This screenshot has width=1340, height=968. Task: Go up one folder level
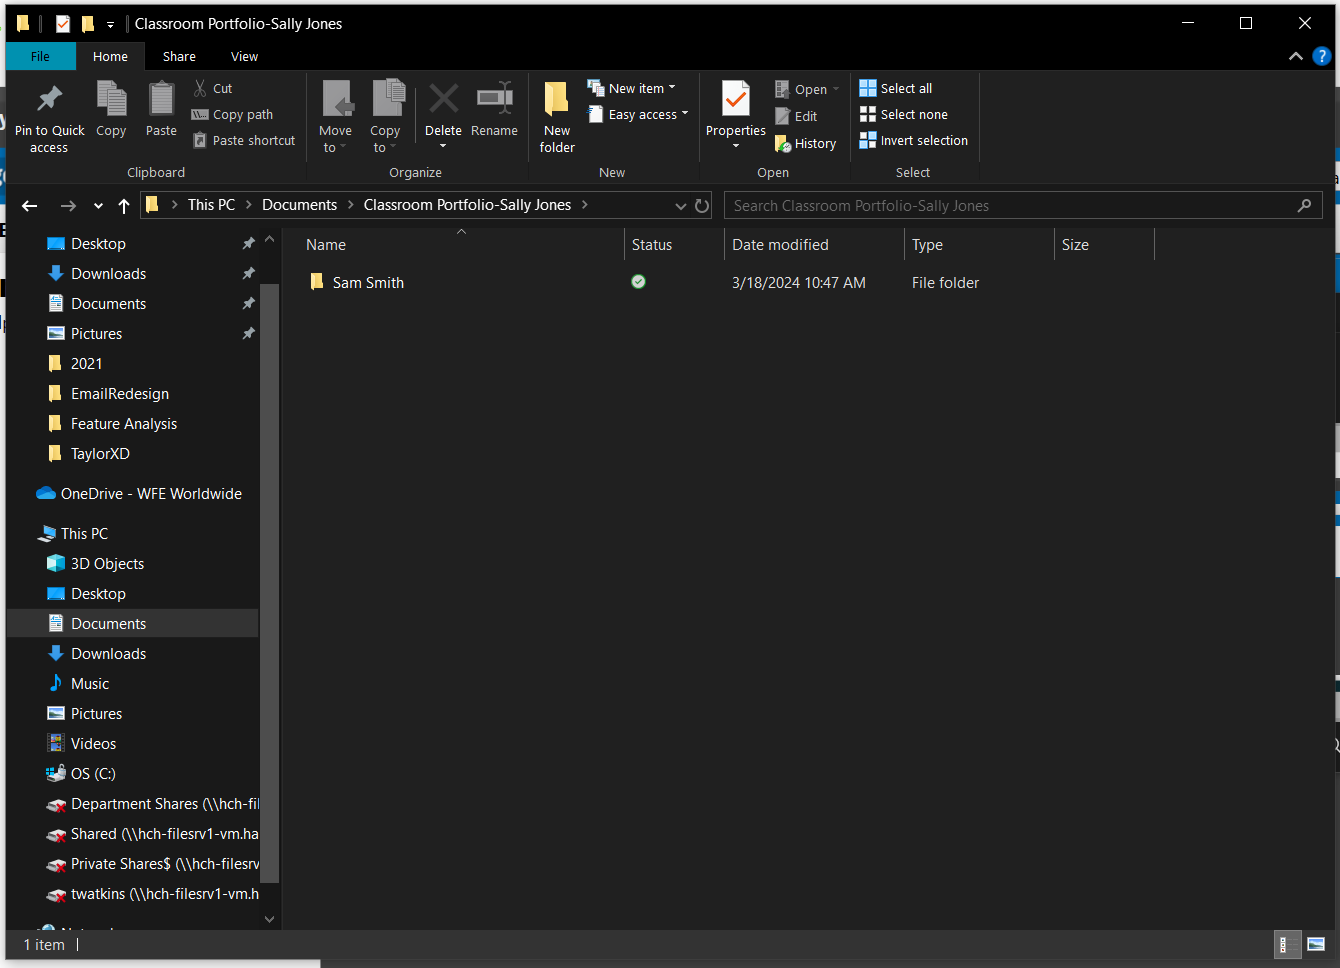[124, 206]
